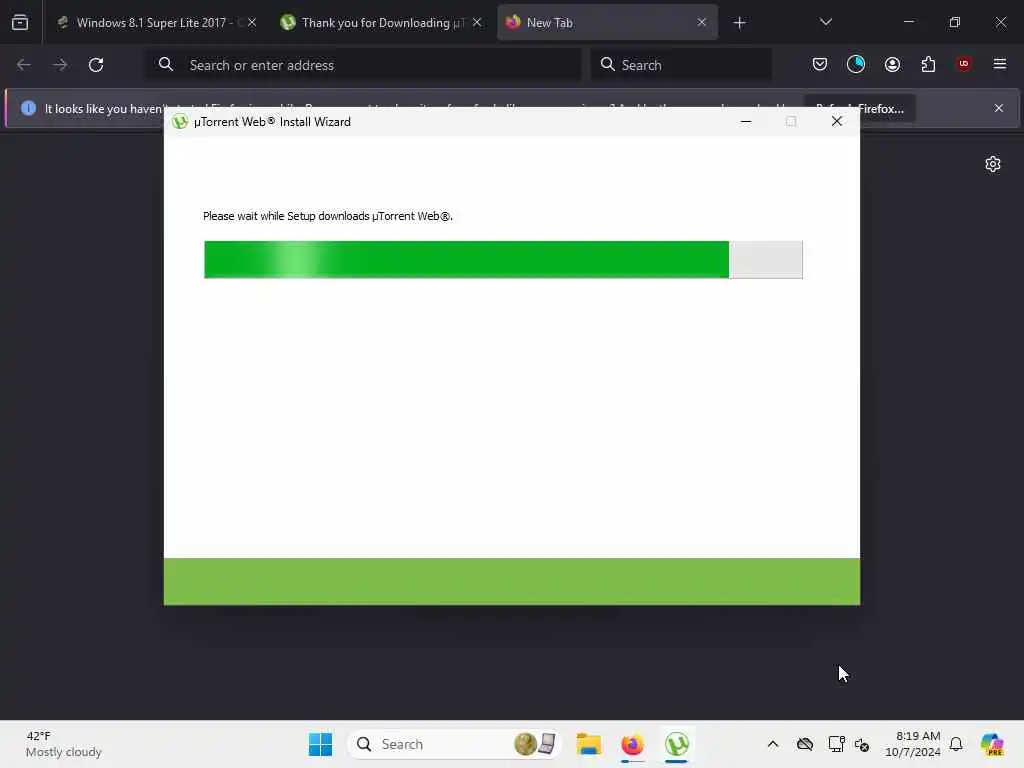Open Firefox application hamburger menu
This screenshot has height=768, width=1024.
(1000, 64)
